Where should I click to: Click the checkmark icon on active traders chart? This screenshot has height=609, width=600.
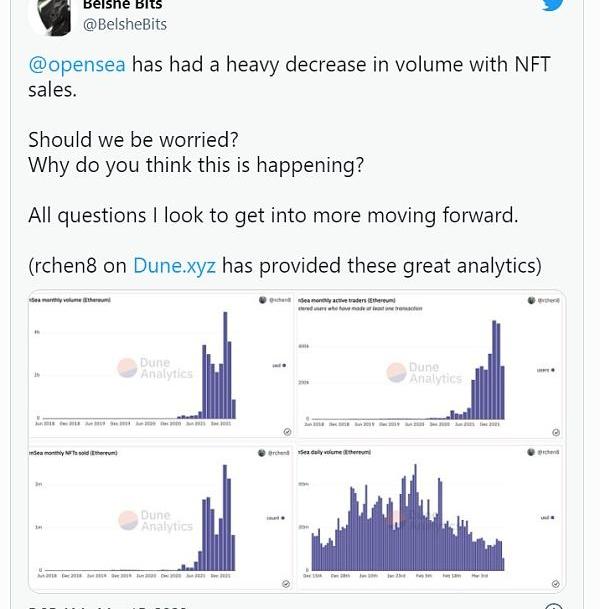tap(555, 432)
